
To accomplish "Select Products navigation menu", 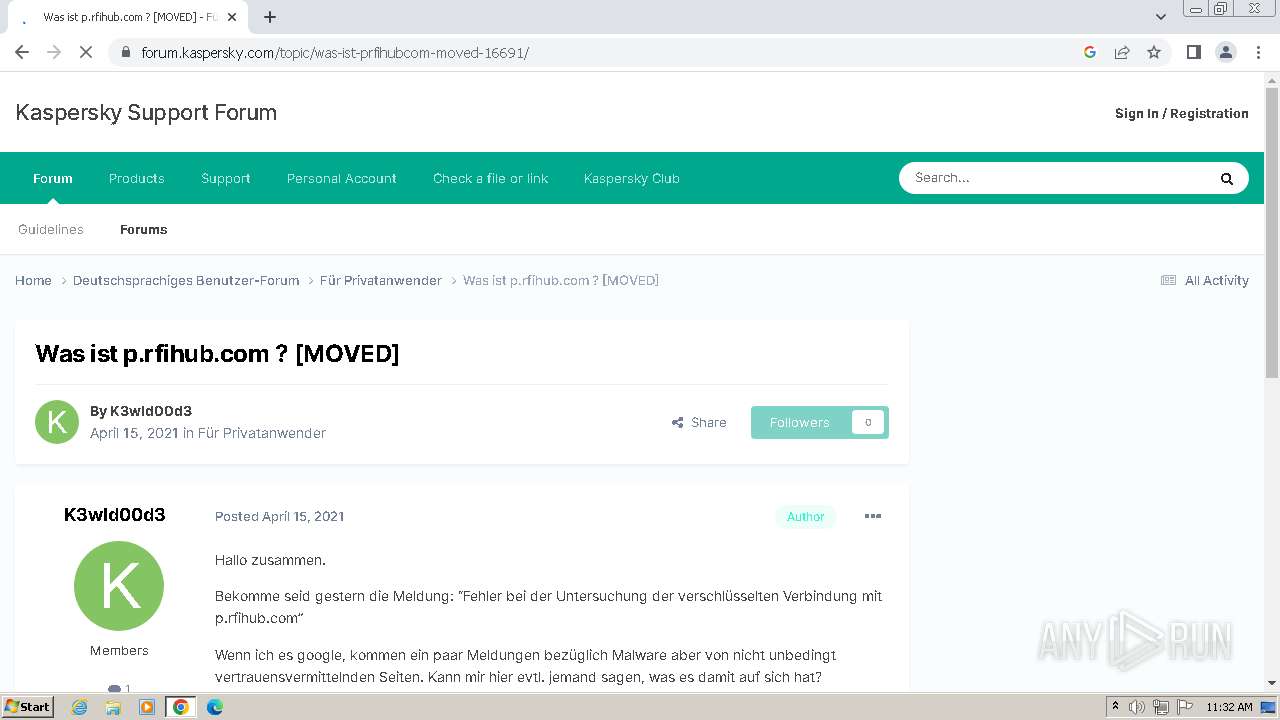I will pyautogui.click(x=137, y=178).
